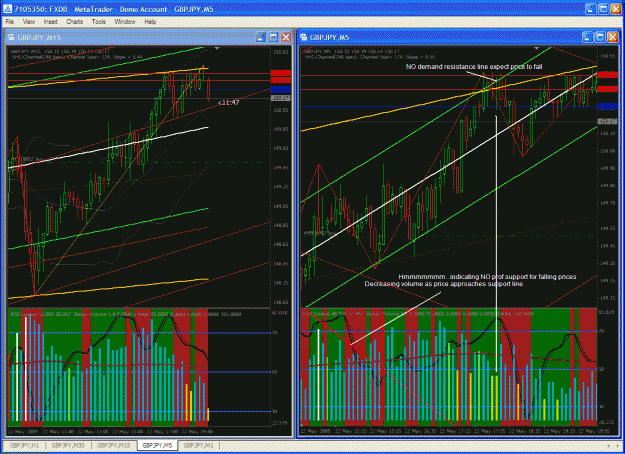Click the GBPJPY,M15 chart window icon
Image resolution: width=625 pixels, height=454 pixels.
[x=11, y=37]
